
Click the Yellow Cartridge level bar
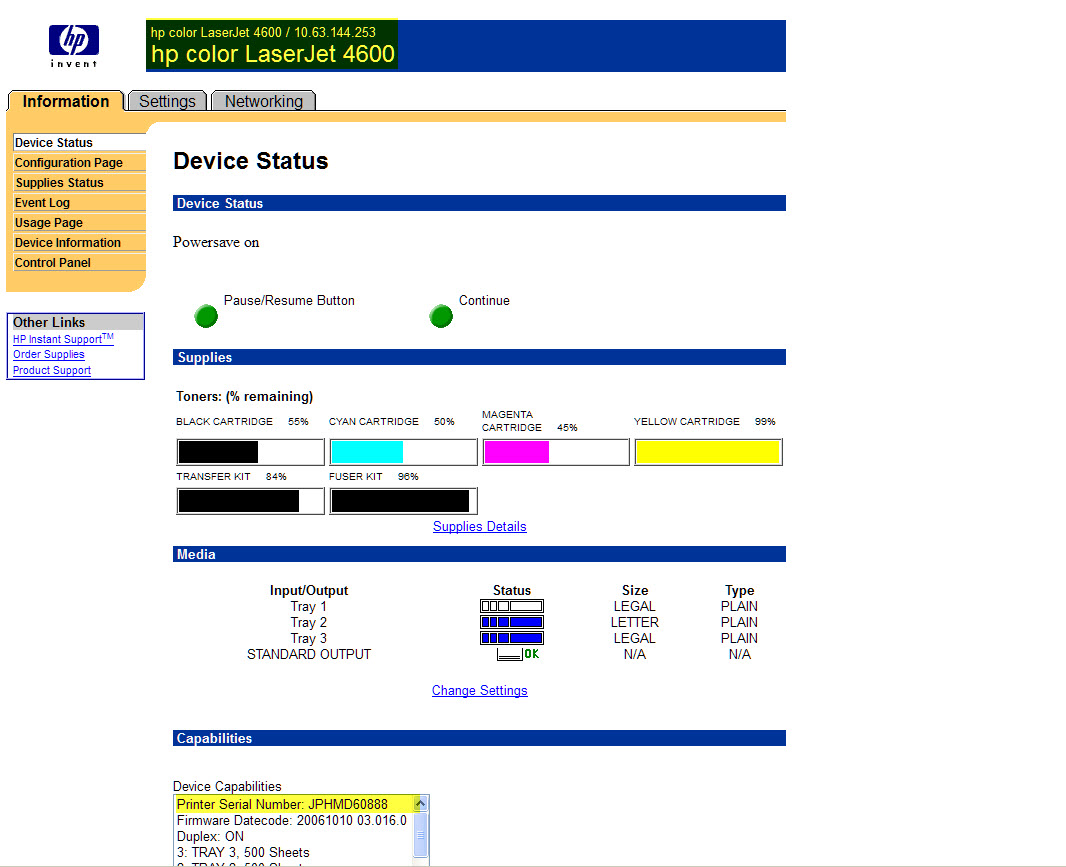tap(708, 452)
